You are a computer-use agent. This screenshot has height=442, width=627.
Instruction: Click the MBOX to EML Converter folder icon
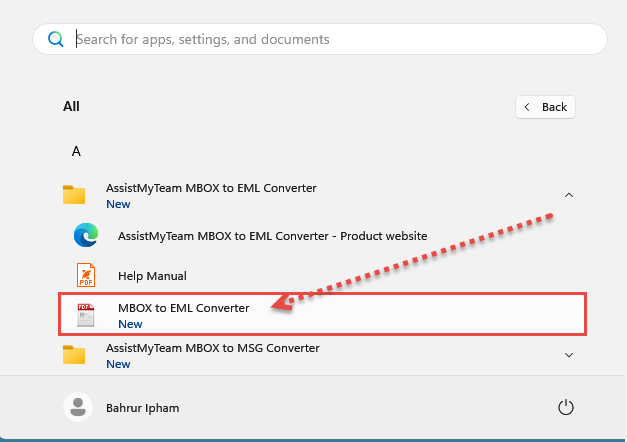point(74,195)
